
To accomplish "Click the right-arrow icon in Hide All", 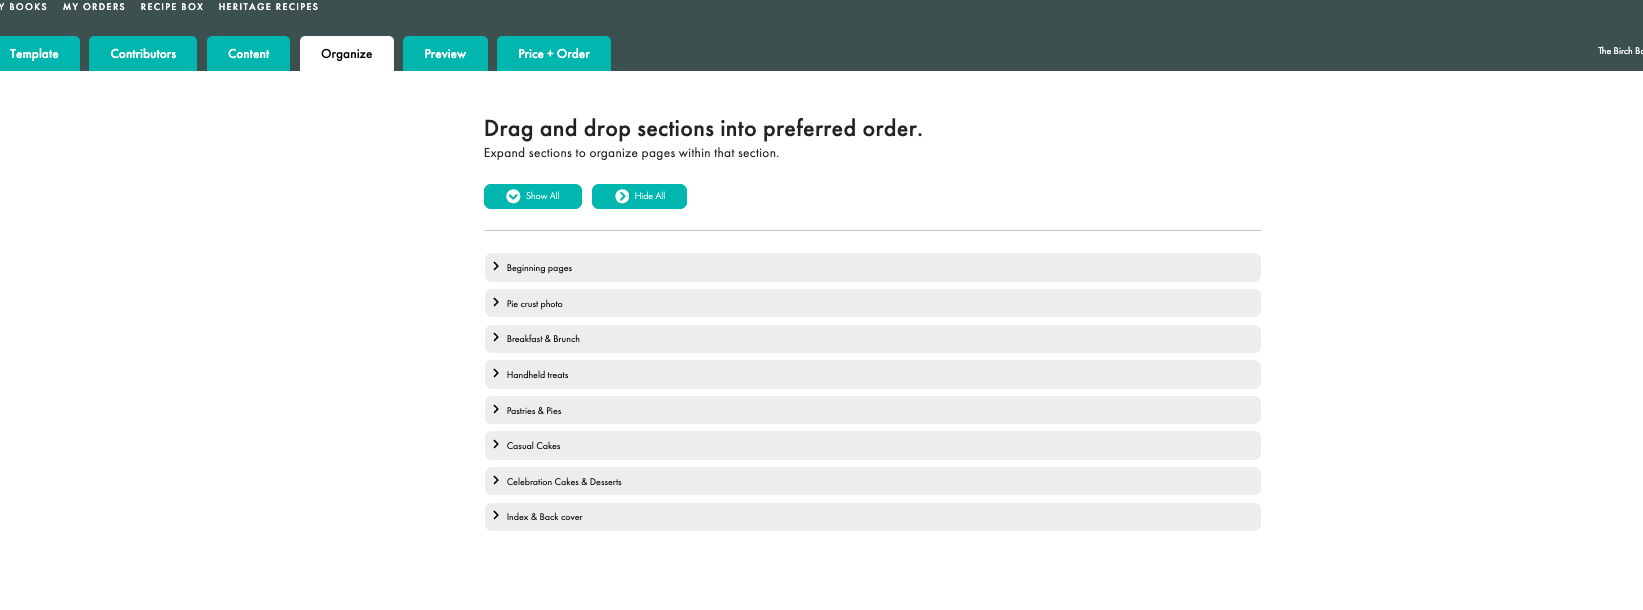I will [x=622, y=196].
